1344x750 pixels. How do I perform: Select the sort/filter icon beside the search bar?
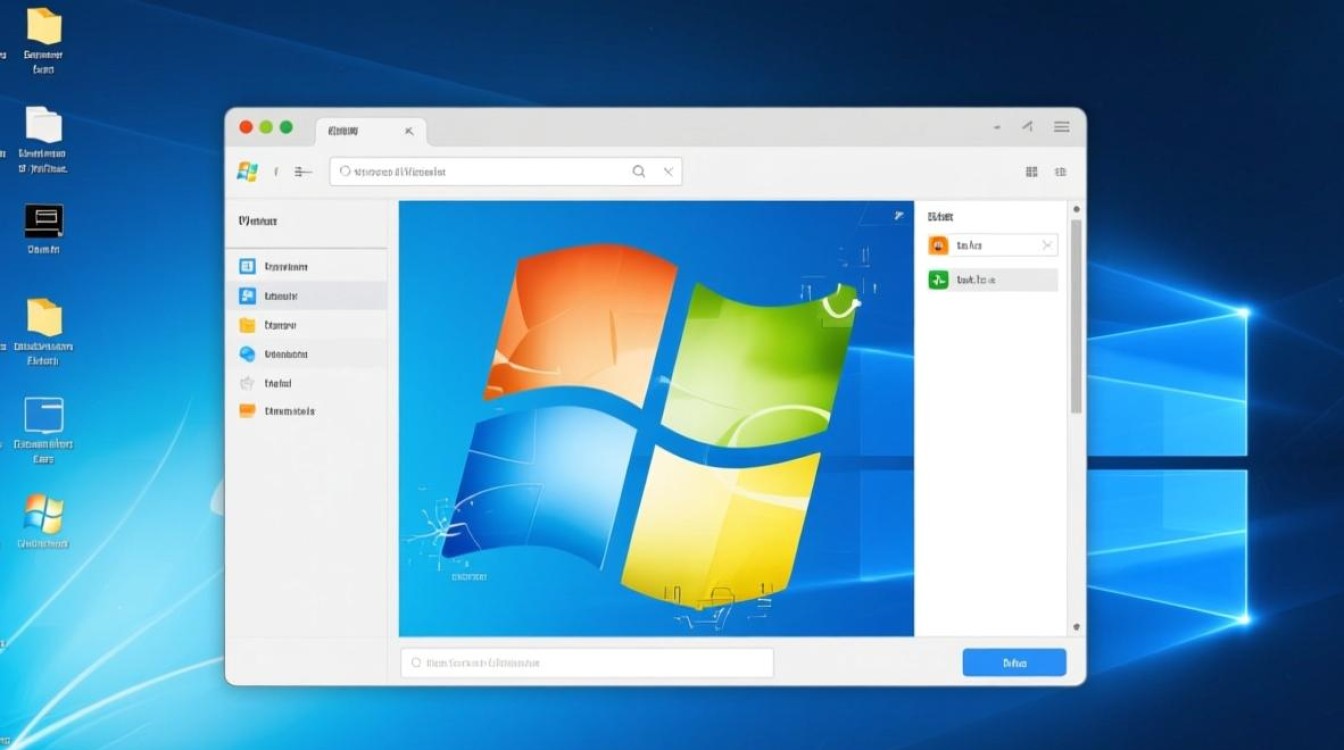point(302,171)
